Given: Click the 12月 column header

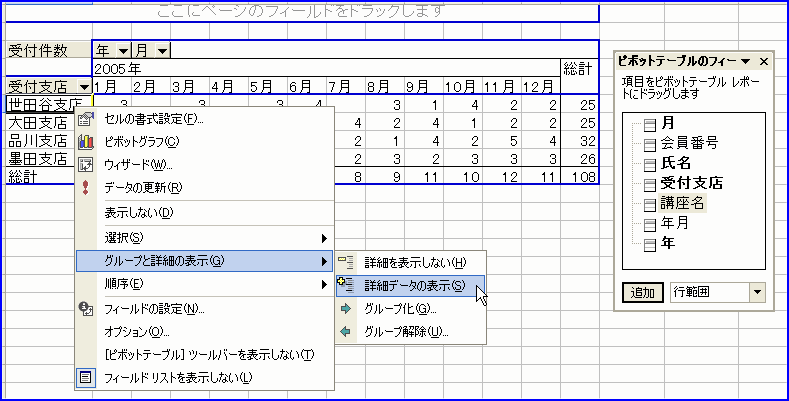Looking at the screenshot, I should [541, 87].
